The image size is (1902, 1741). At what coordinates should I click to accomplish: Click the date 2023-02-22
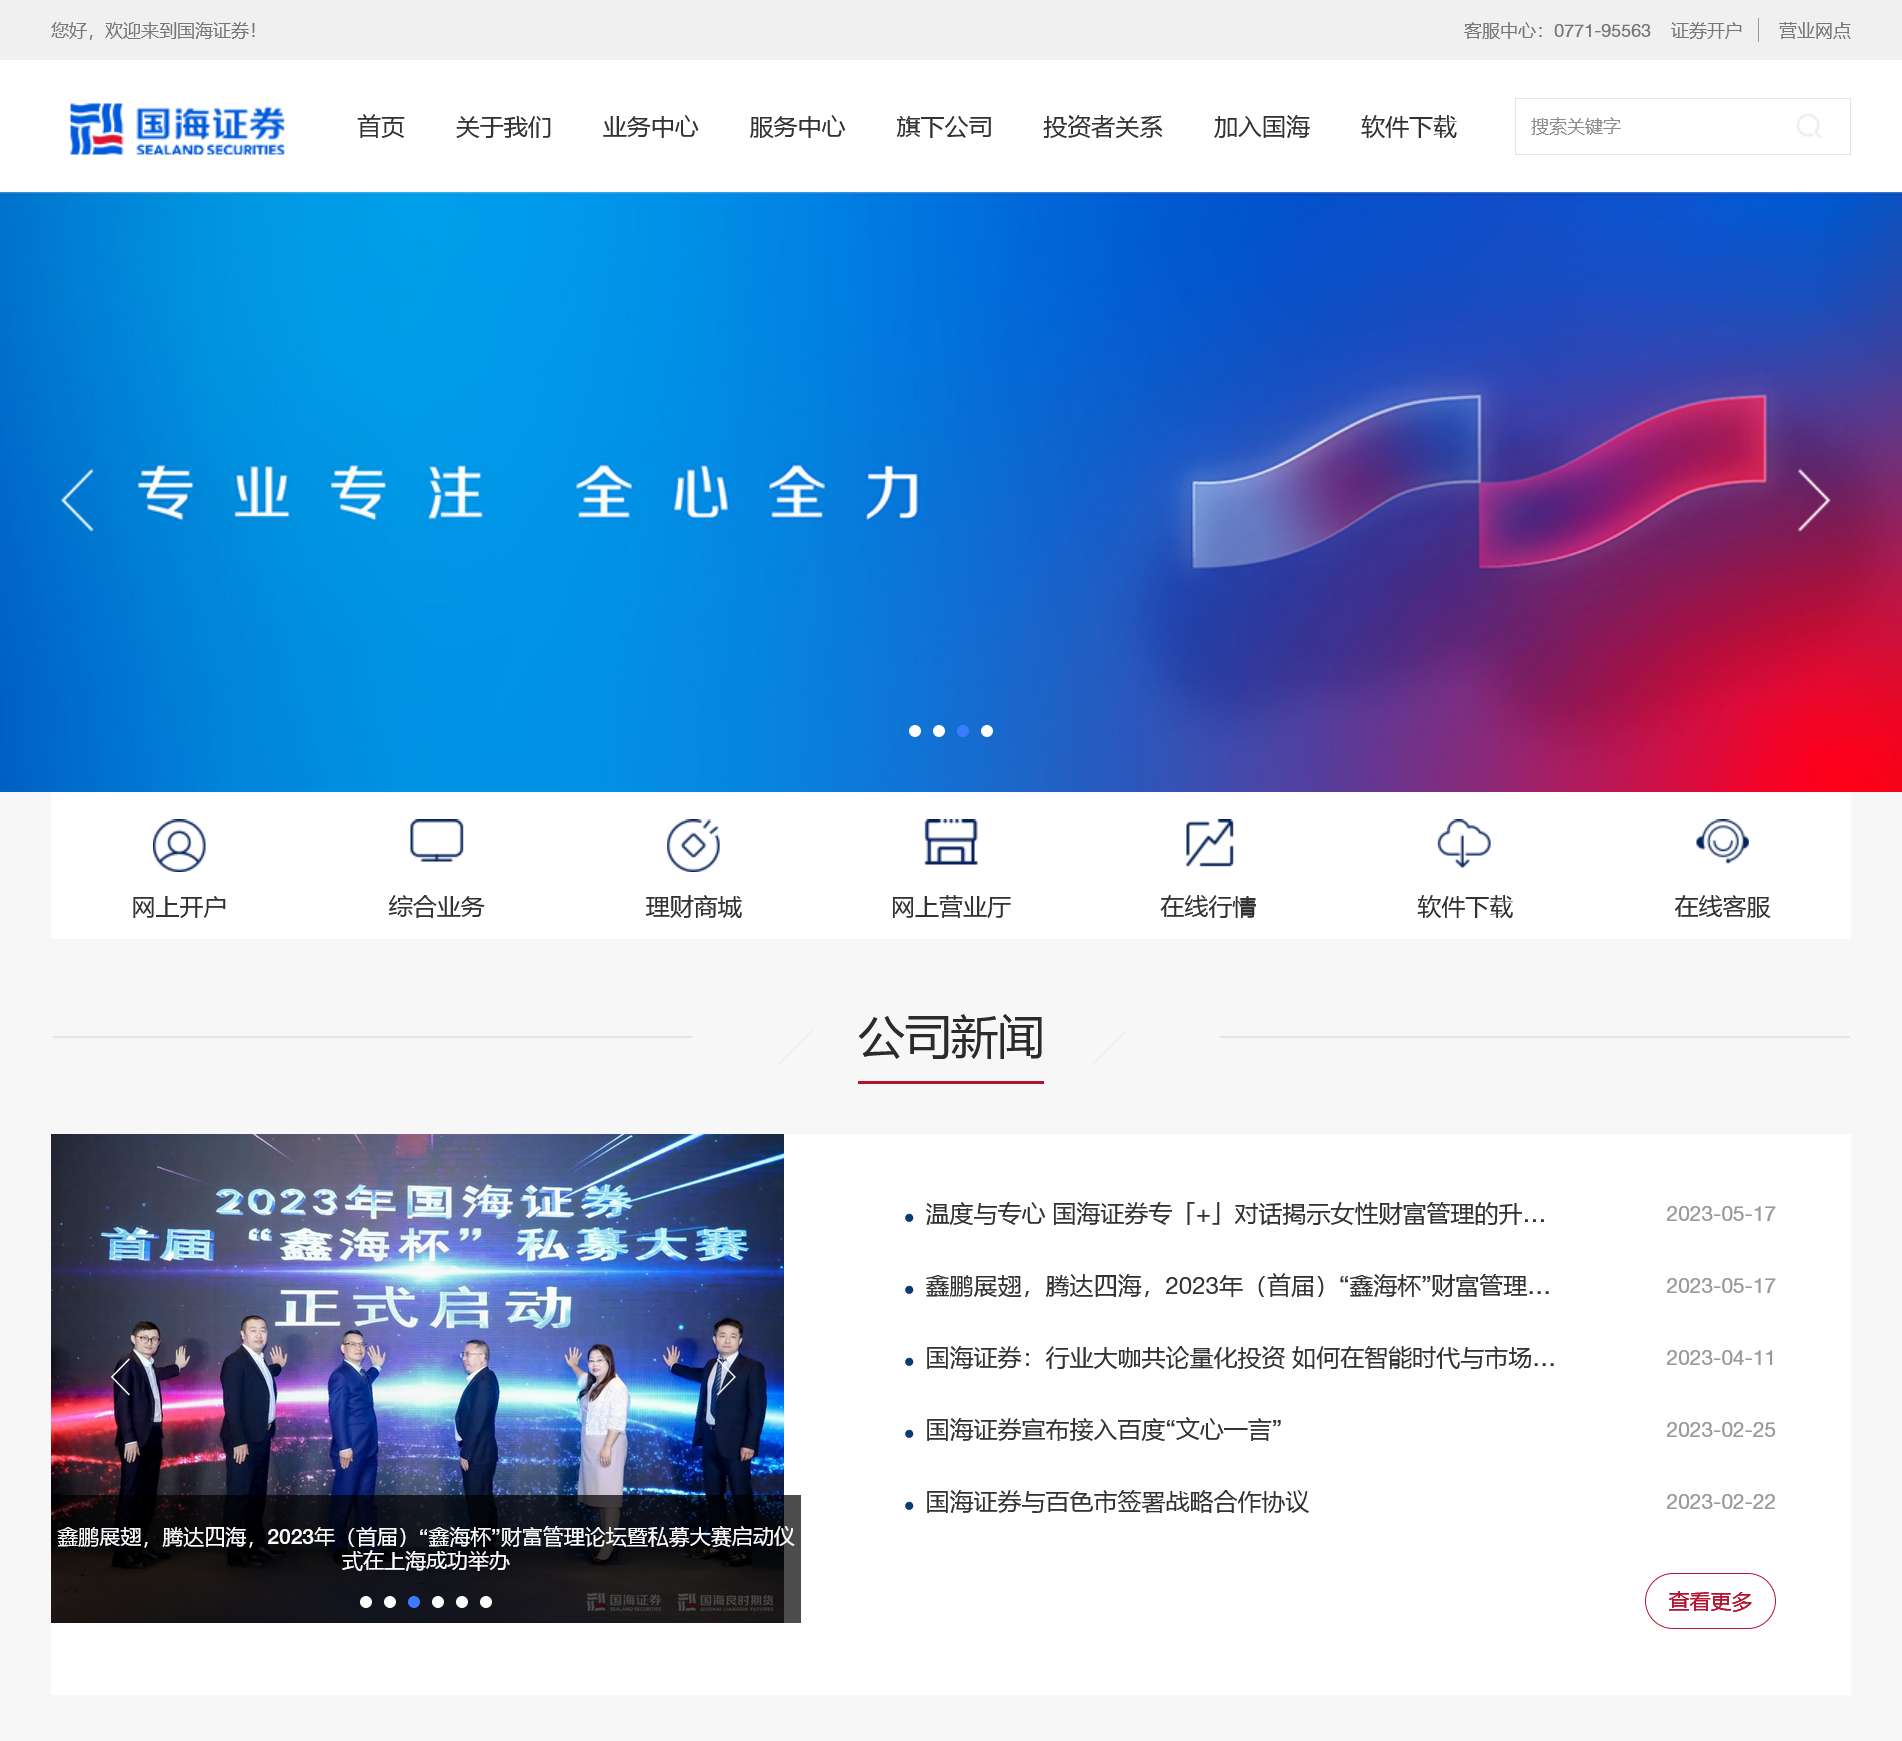(1720, 1502)
